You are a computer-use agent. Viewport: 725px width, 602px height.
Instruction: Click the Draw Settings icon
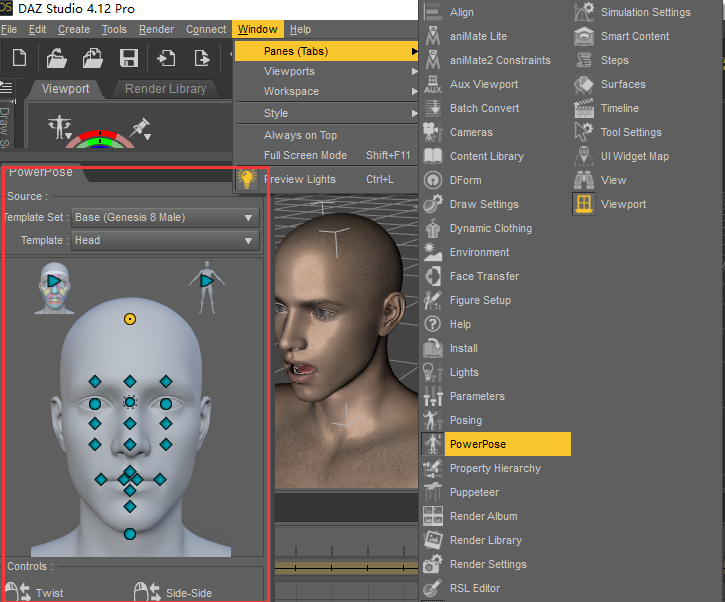tap(433, 204)
